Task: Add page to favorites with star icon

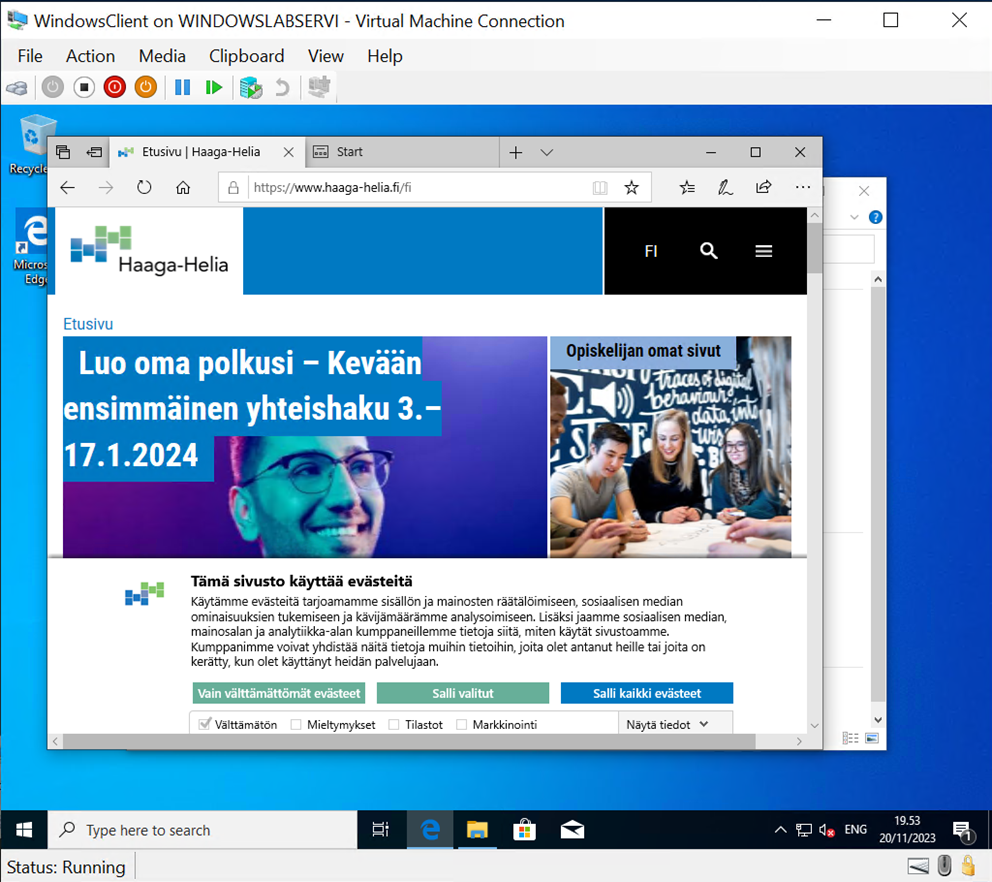Action: (x=631, y=187)
